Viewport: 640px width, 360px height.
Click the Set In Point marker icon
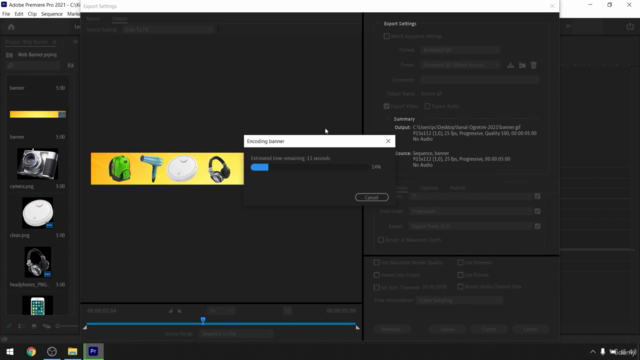coord(171,311)
